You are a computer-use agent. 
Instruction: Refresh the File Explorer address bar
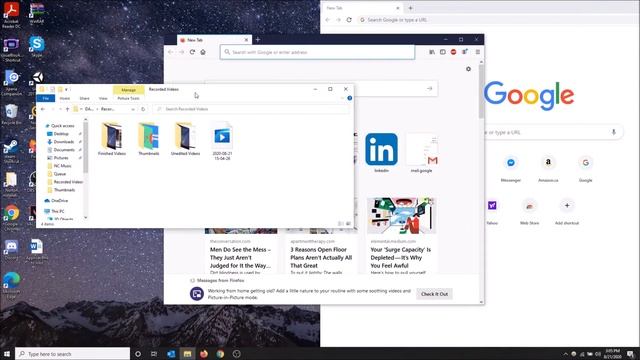point(143,109)
